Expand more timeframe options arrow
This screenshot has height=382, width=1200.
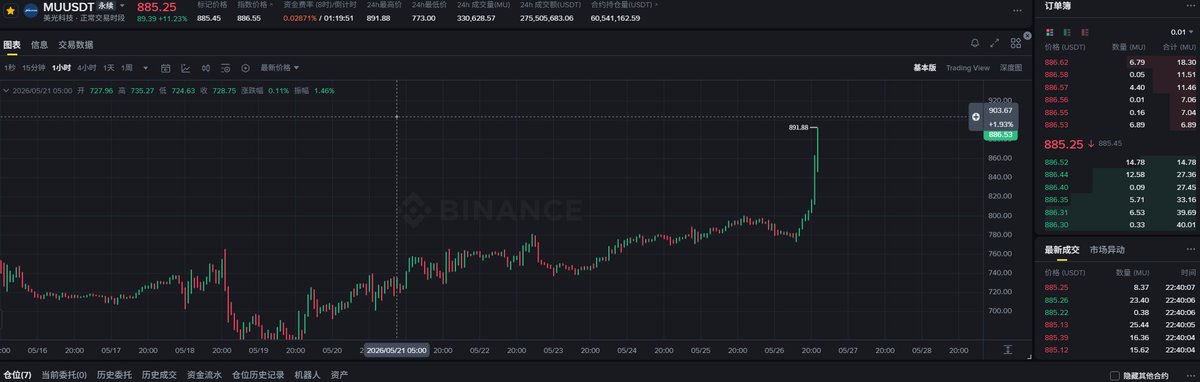(x=146, y=68)
